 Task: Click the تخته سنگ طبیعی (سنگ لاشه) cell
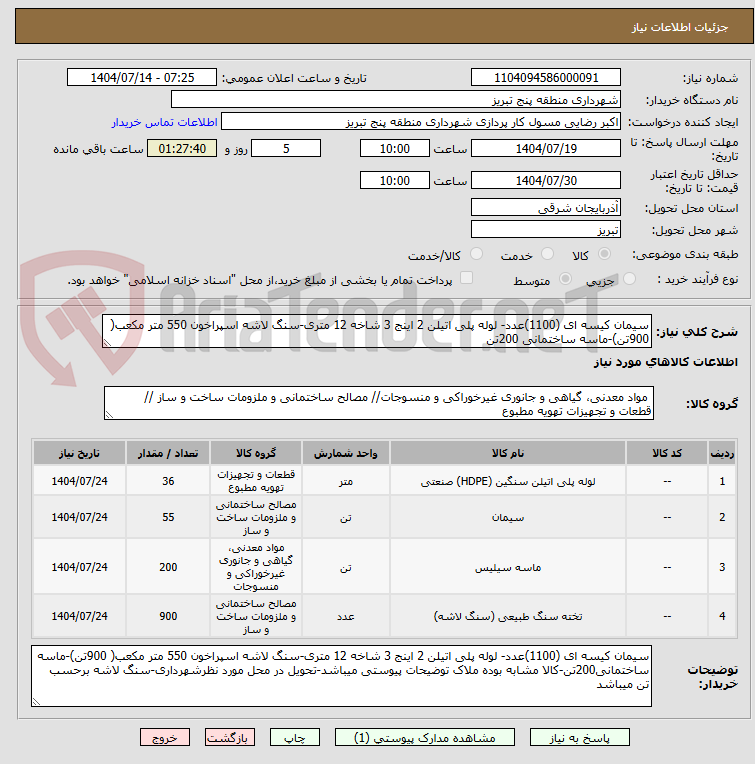coord(508,616)
